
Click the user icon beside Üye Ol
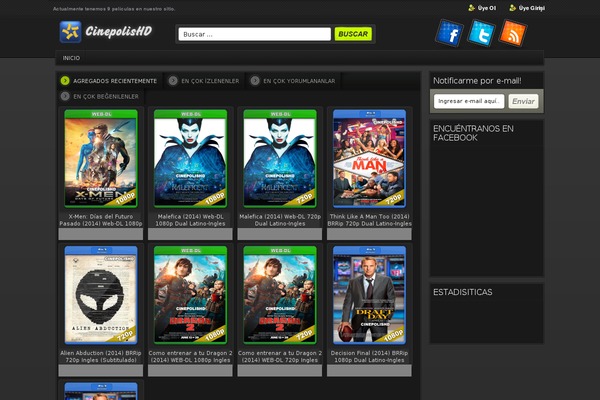pyautogui.click(x=471, y=8)
